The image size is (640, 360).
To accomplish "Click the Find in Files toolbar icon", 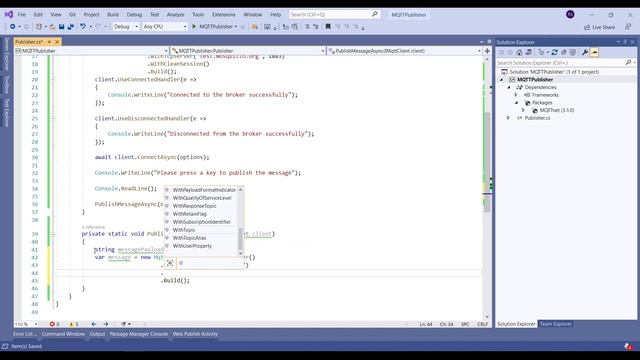I will tap(255, 27).
